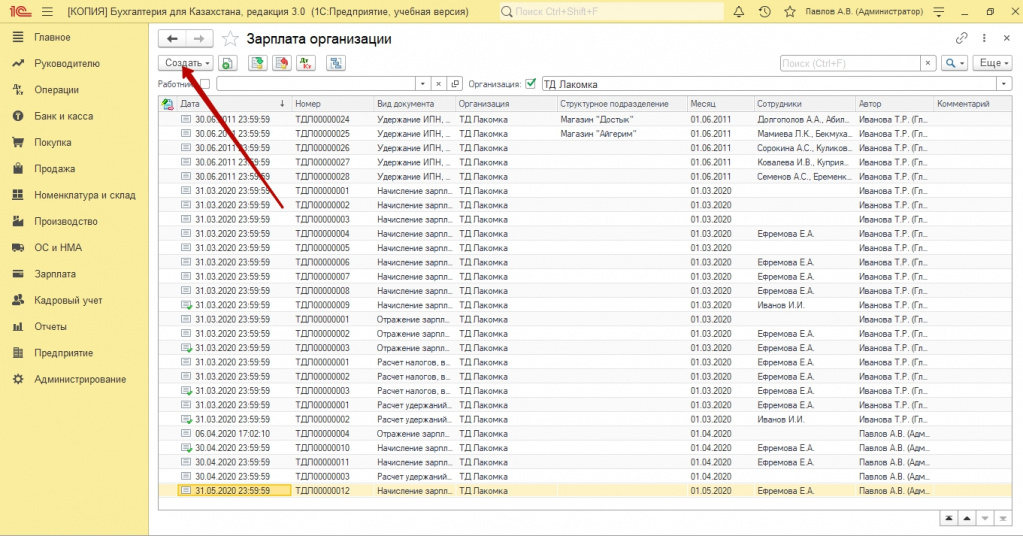The width and height of the screenshot is (1023, 536).
Task: Select row dated 06.04.2020 17:02:10
Action: [585, 434]
